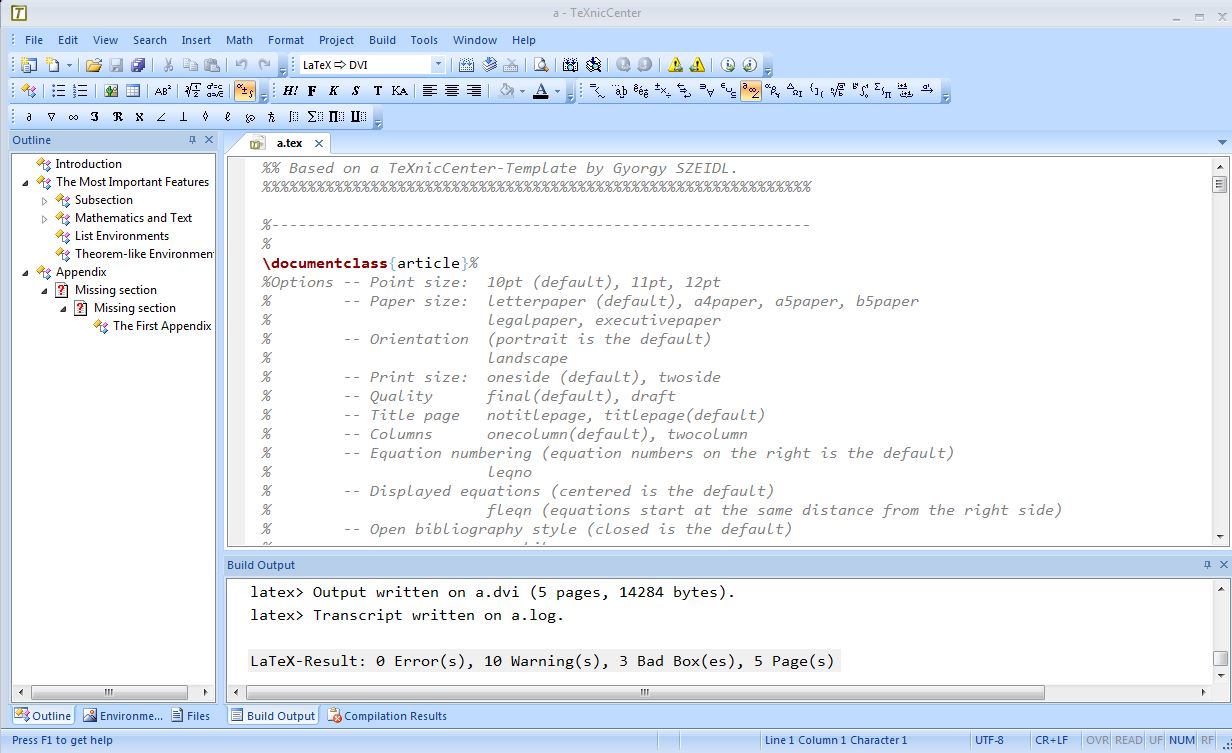
Task: Select The First Appendix outline item
Action: (x=162, y=326)
